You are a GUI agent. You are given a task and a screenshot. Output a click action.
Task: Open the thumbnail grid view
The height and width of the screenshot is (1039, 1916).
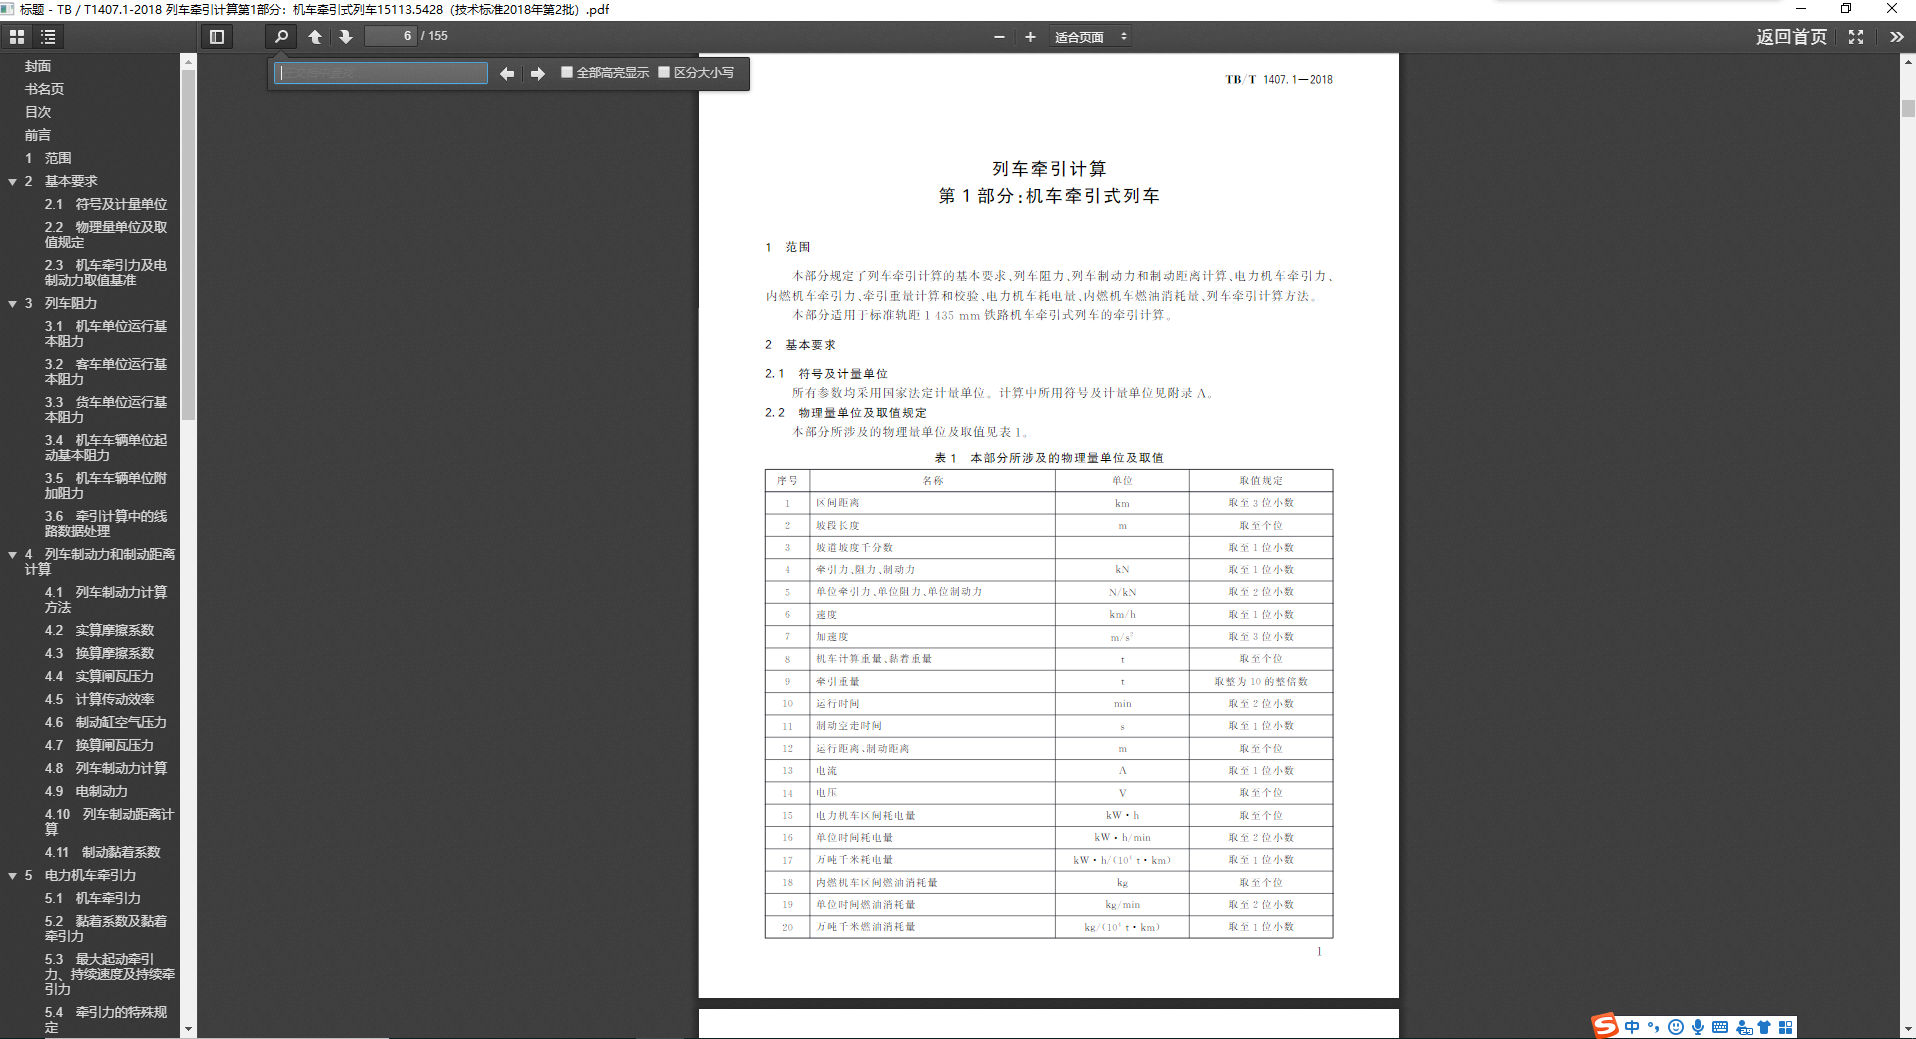pyautogui.click(x=17, y=37)
